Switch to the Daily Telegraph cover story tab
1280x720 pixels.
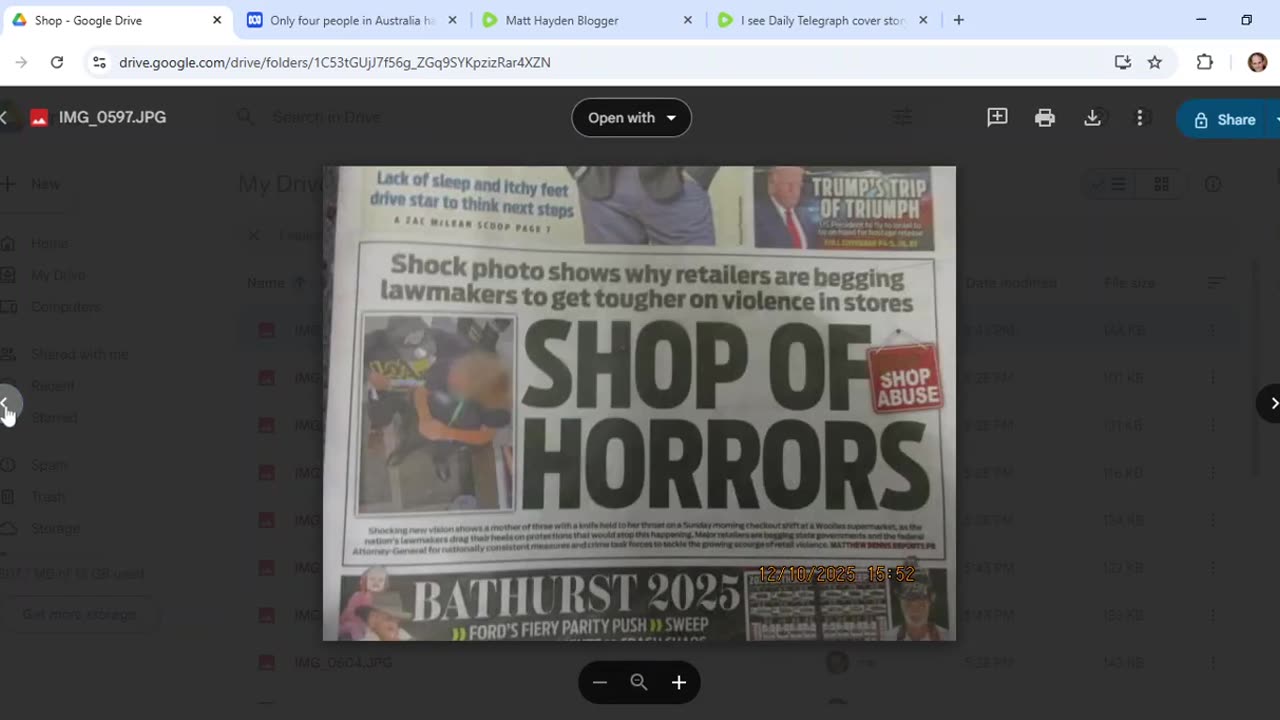coord(822,20)
